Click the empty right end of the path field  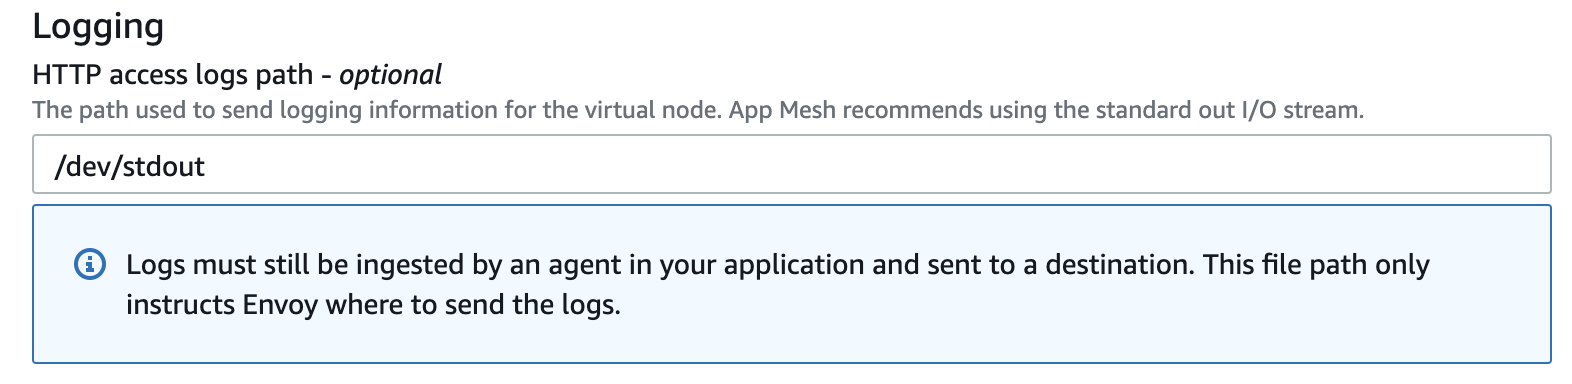pos(1300,164)
